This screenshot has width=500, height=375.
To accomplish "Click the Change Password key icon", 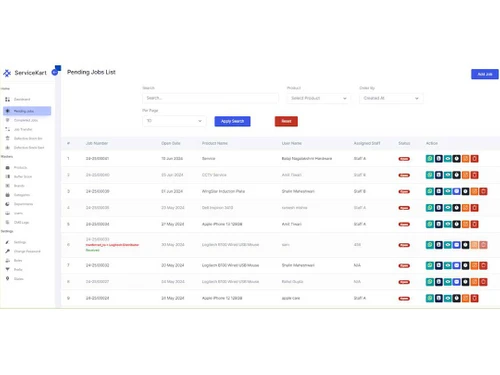I will click(x=7, y=251).
